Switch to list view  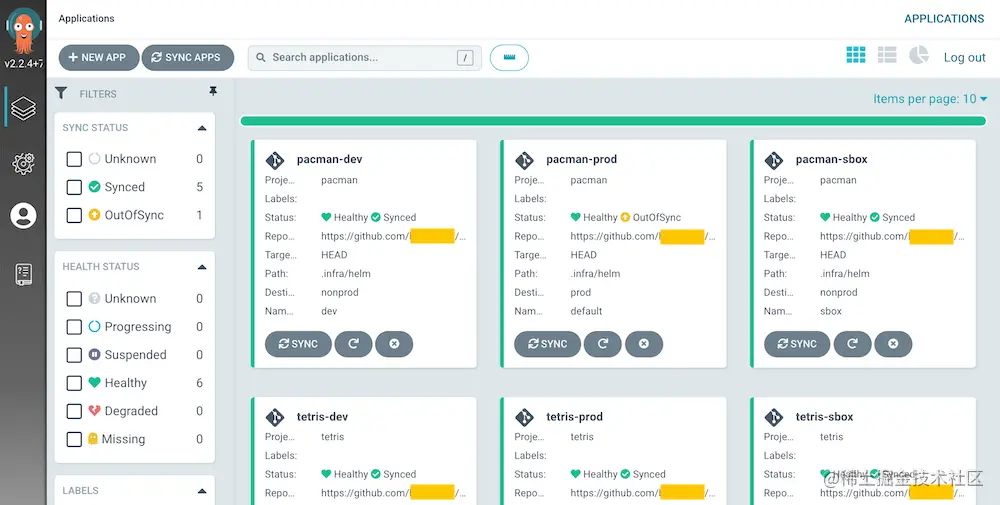coord(887,55)
